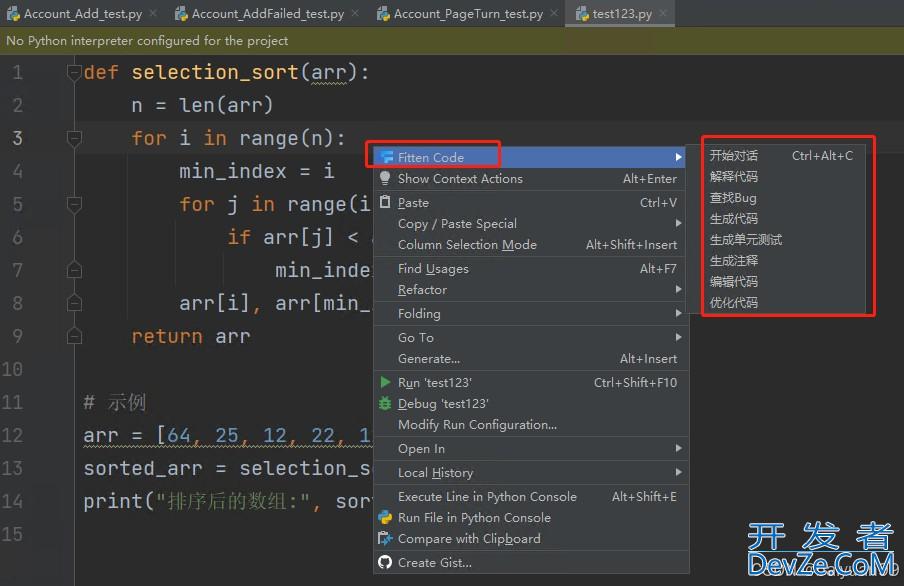Choose Find Usages
904x586 pixels.
[x=529, y=268]
